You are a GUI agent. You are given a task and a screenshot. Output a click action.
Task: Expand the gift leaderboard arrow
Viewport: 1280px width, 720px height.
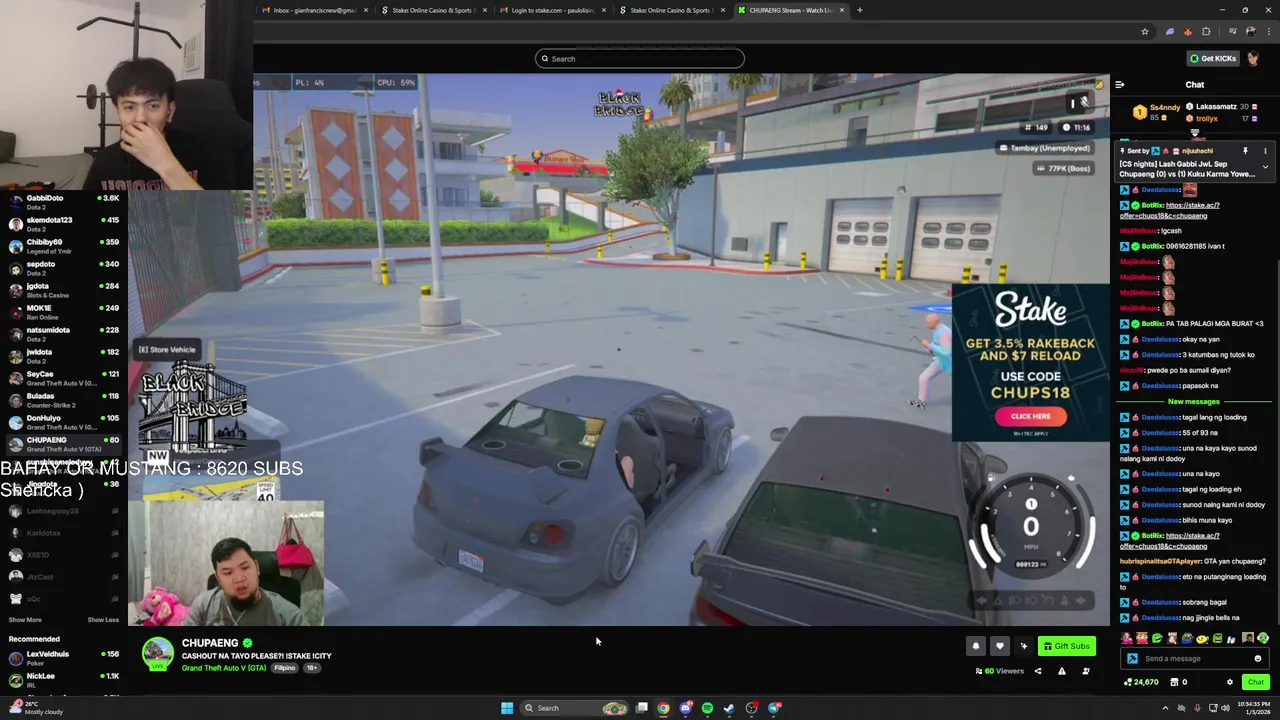click(x=1195, y=132)
